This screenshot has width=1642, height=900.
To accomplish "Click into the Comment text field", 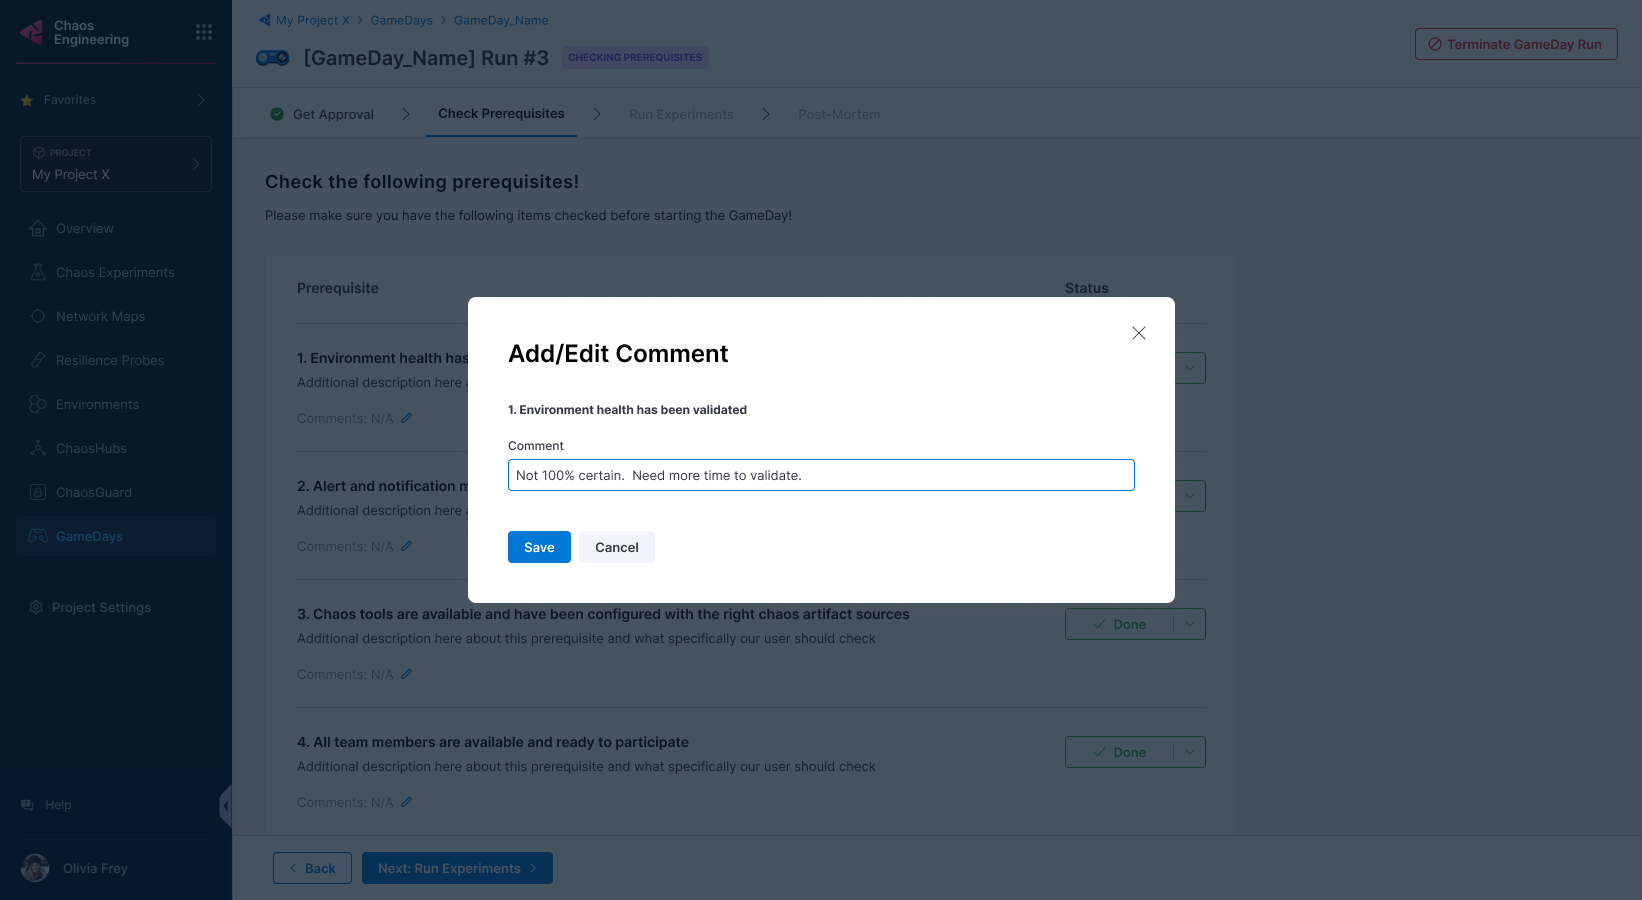I will coord(821,475).
